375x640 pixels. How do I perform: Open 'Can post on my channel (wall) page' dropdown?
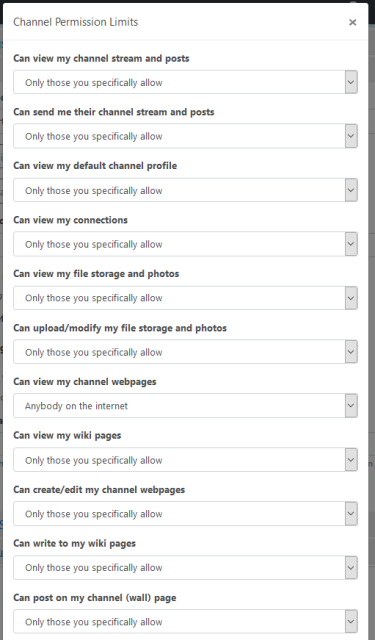[x=185, y=622]
